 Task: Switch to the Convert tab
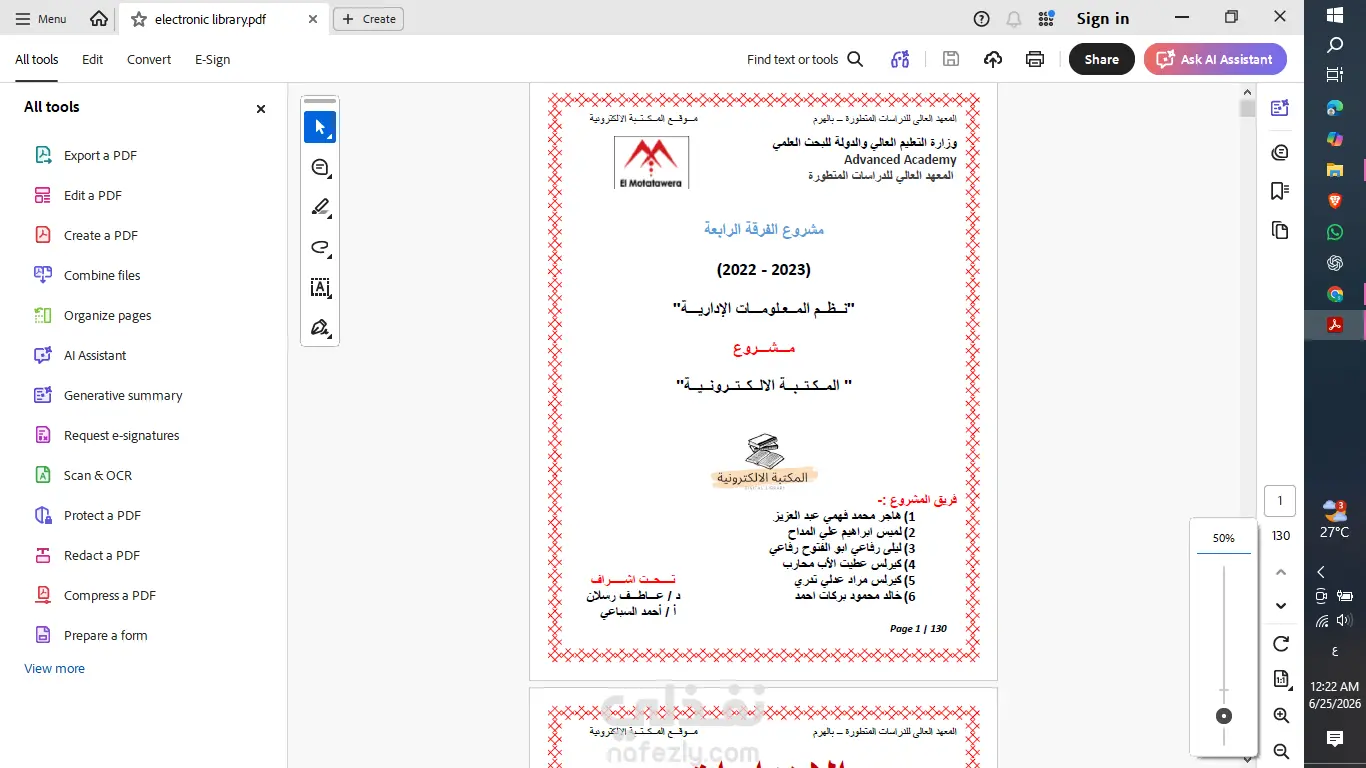(149, 59)
